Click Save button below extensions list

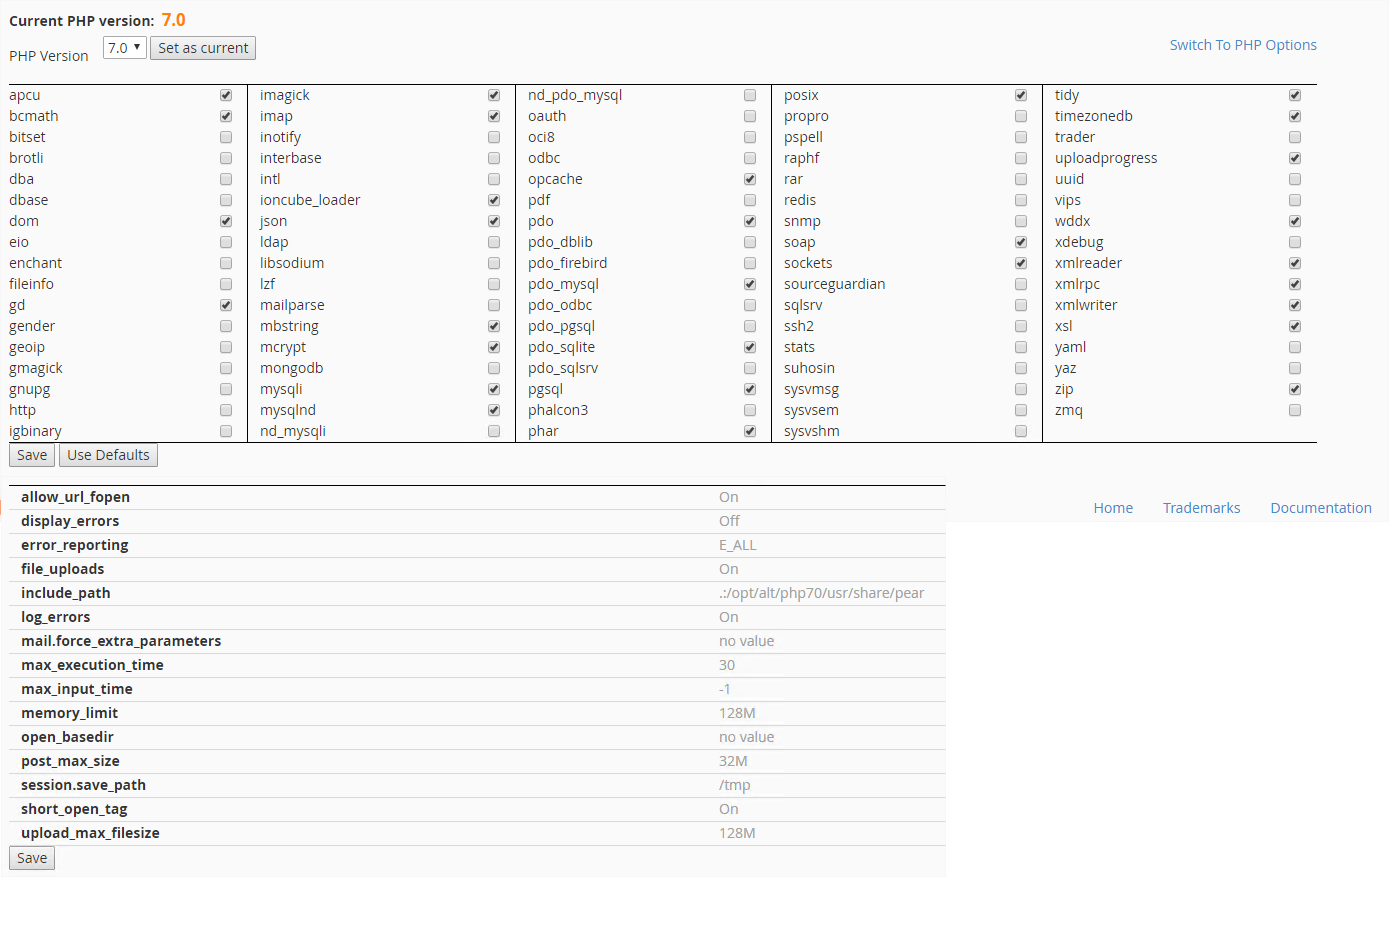(32, 455)
